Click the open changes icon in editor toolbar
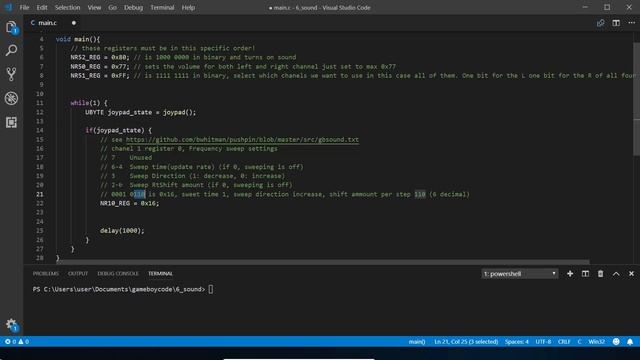This screenshot has width=640, height=360. click(600, 23)
